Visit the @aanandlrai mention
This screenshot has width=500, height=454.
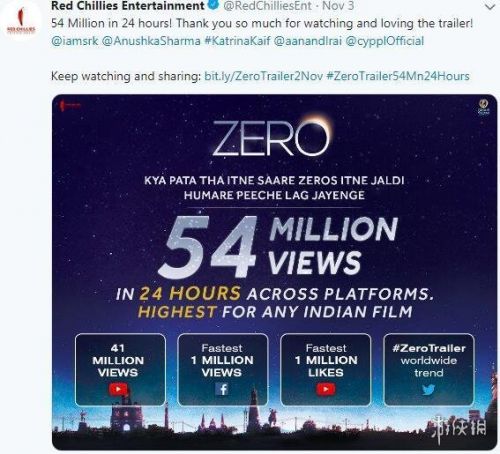[308, 41]
